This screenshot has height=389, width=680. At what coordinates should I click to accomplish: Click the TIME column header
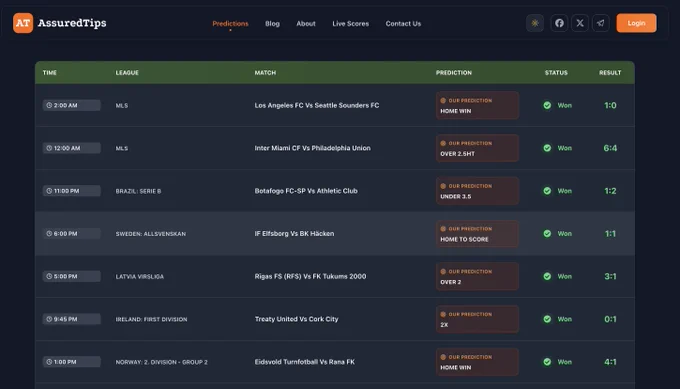[49, 72]
